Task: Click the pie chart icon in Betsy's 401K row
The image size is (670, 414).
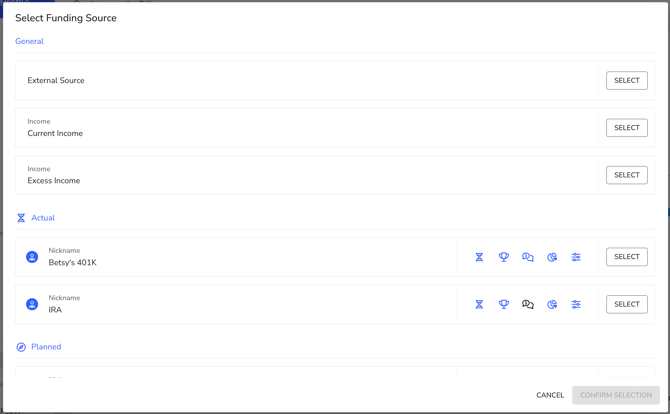Action: [x=552, y=257]
